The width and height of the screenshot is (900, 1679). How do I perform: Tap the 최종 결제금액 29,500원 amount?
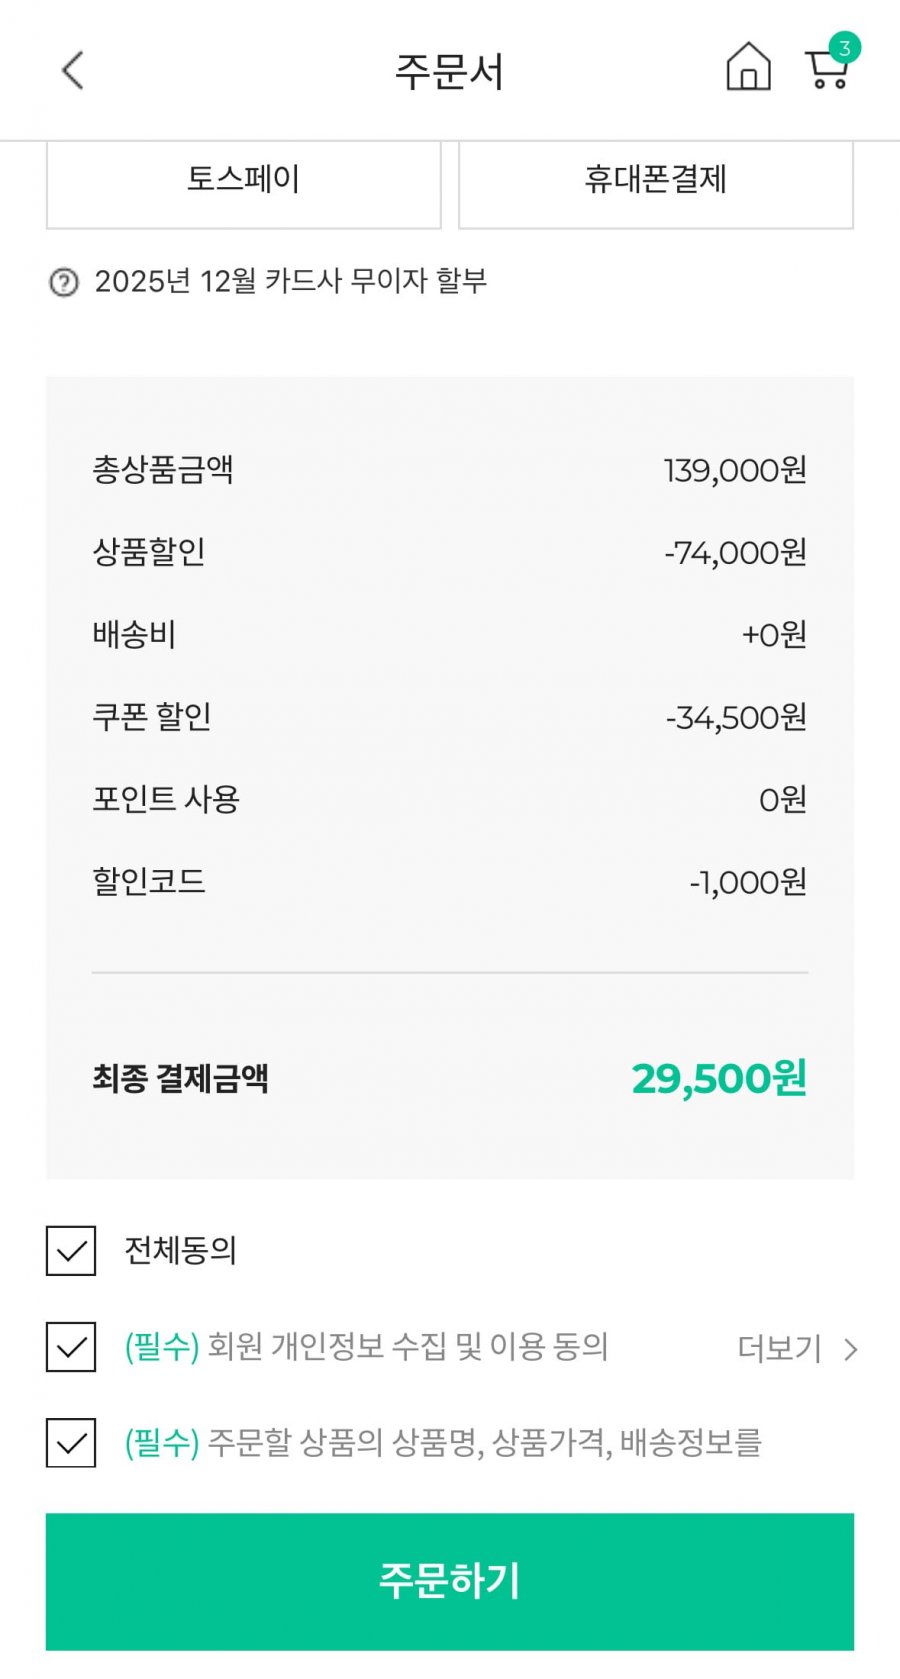point(718,1078)
